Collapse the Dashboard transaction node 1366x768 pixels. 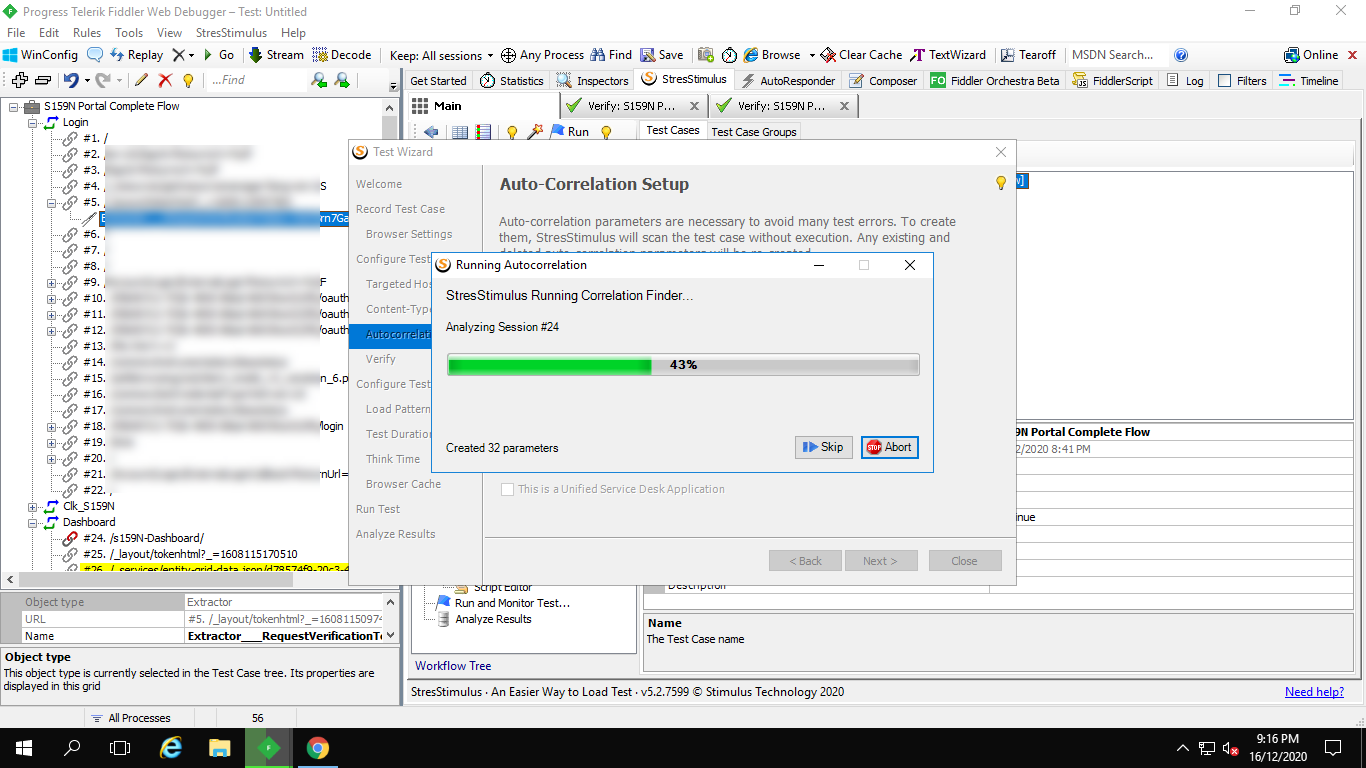tap(33, 522)
